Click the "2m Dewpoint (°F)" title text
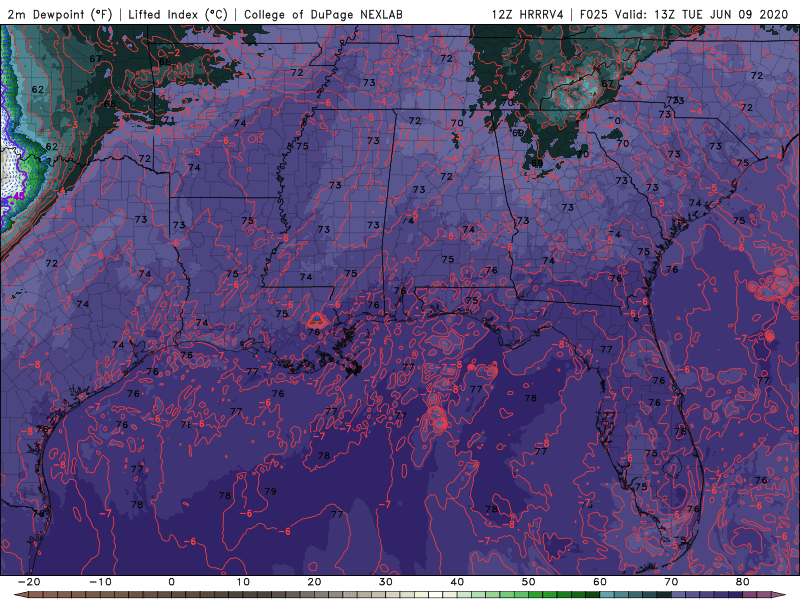 click(x=60, y=14)
